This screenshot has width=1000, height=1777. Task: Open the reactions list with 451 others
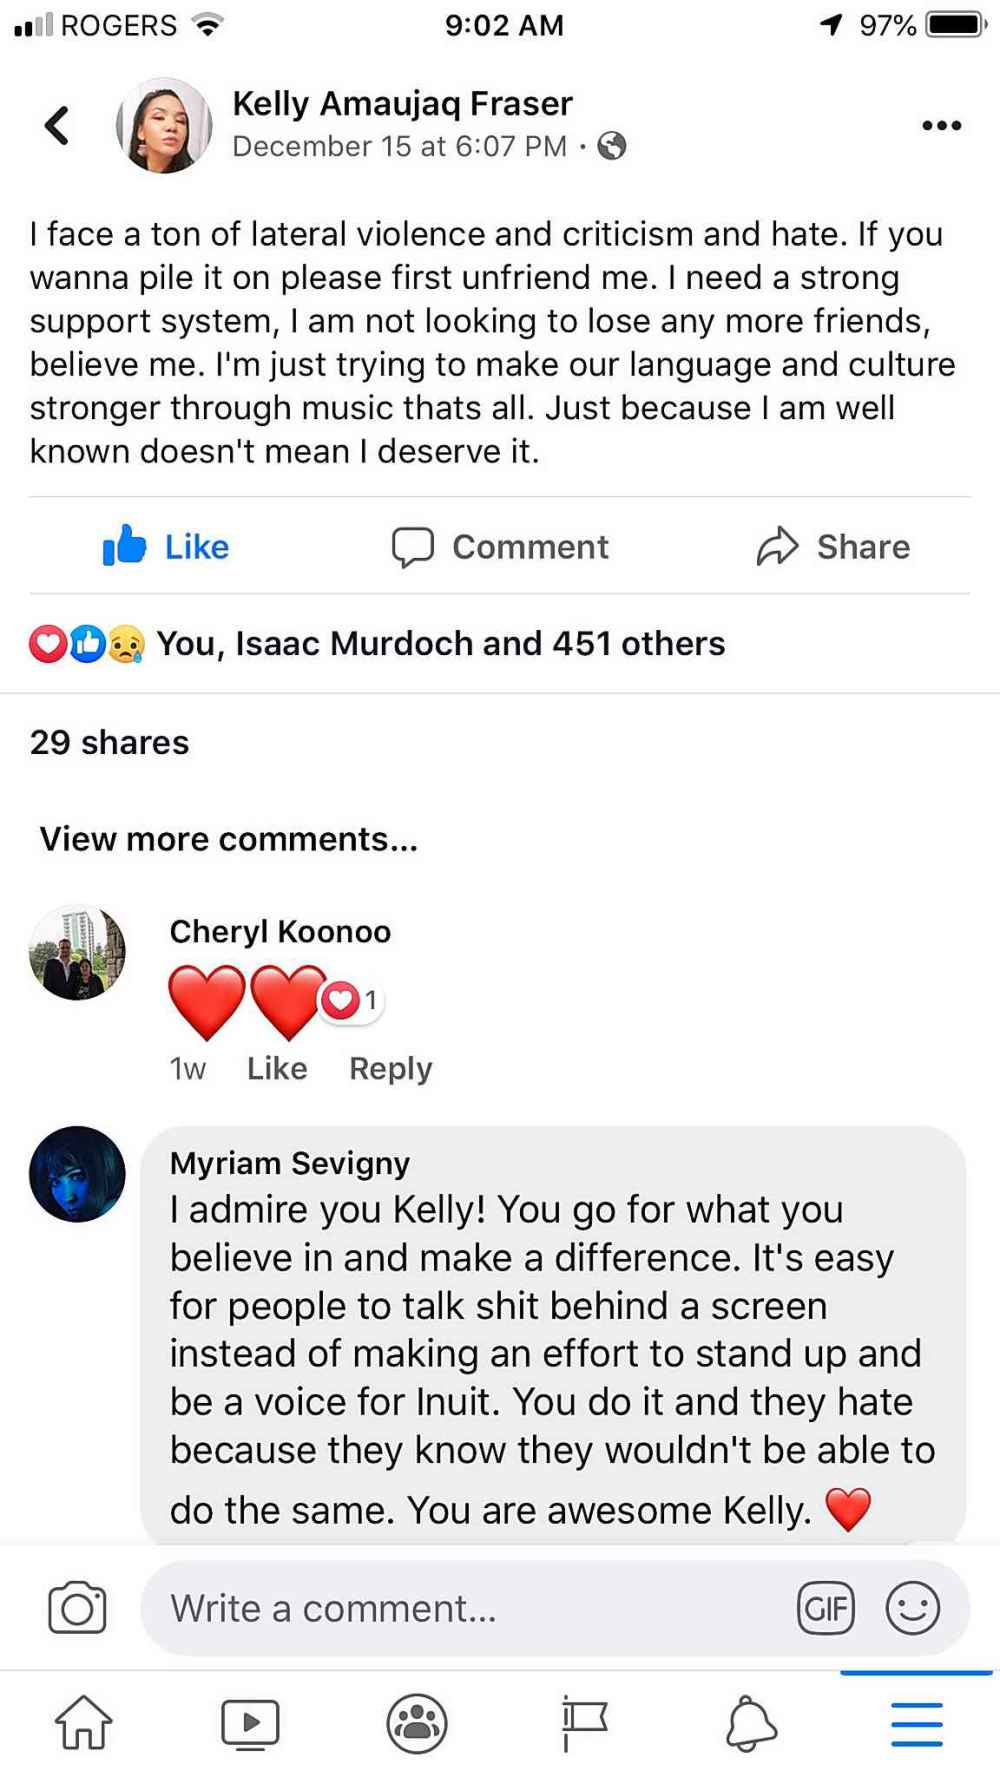440,644
